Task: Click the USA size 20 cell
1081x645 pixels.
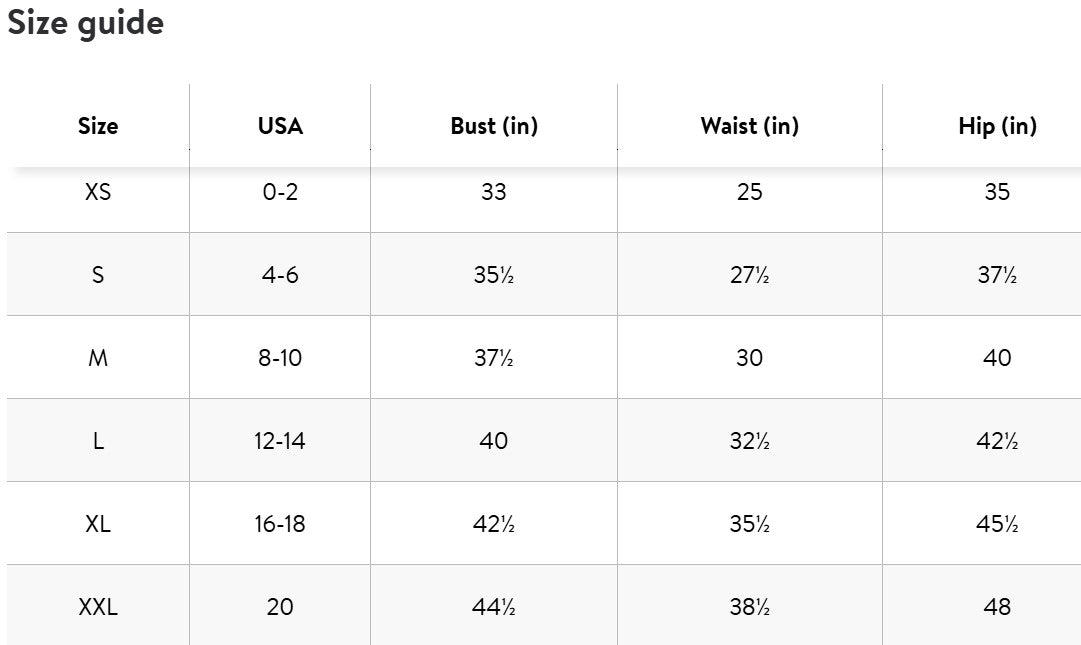Action: pyautogui.click(x=280, y=607)
